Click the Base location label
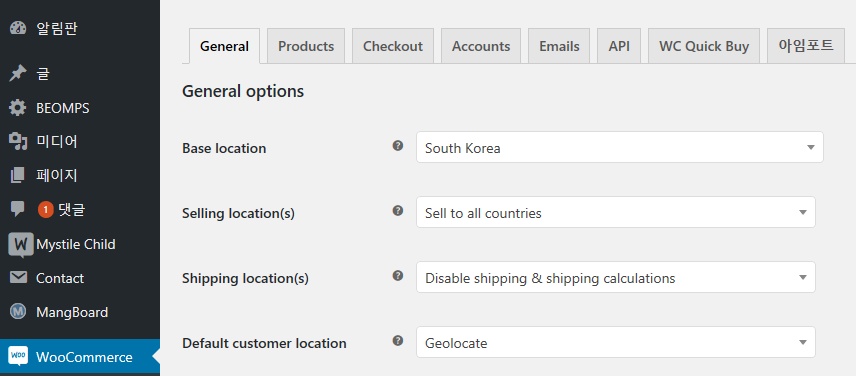This screenshot has height=376, width=856. [x=224, y=148]
